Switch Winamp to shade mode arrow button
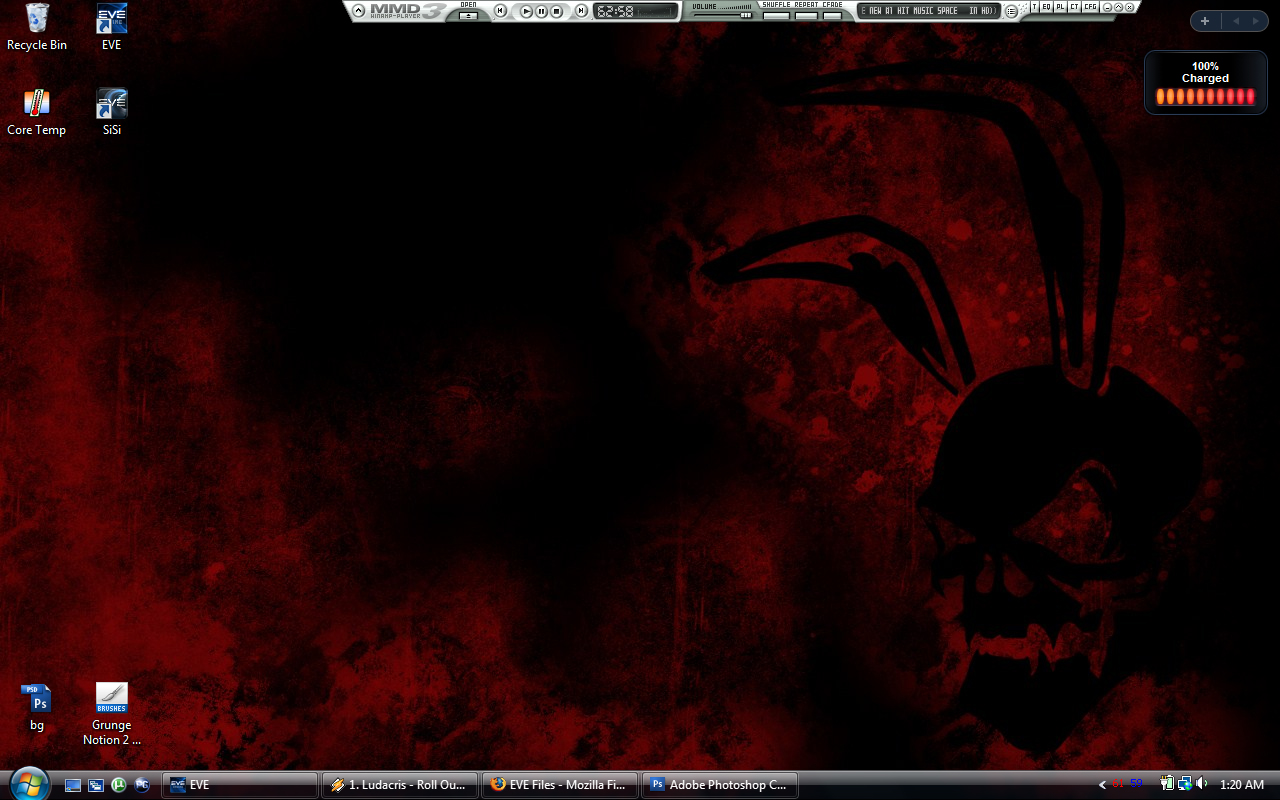This screenshot has height=800, width=1280. pos(1119,8)
